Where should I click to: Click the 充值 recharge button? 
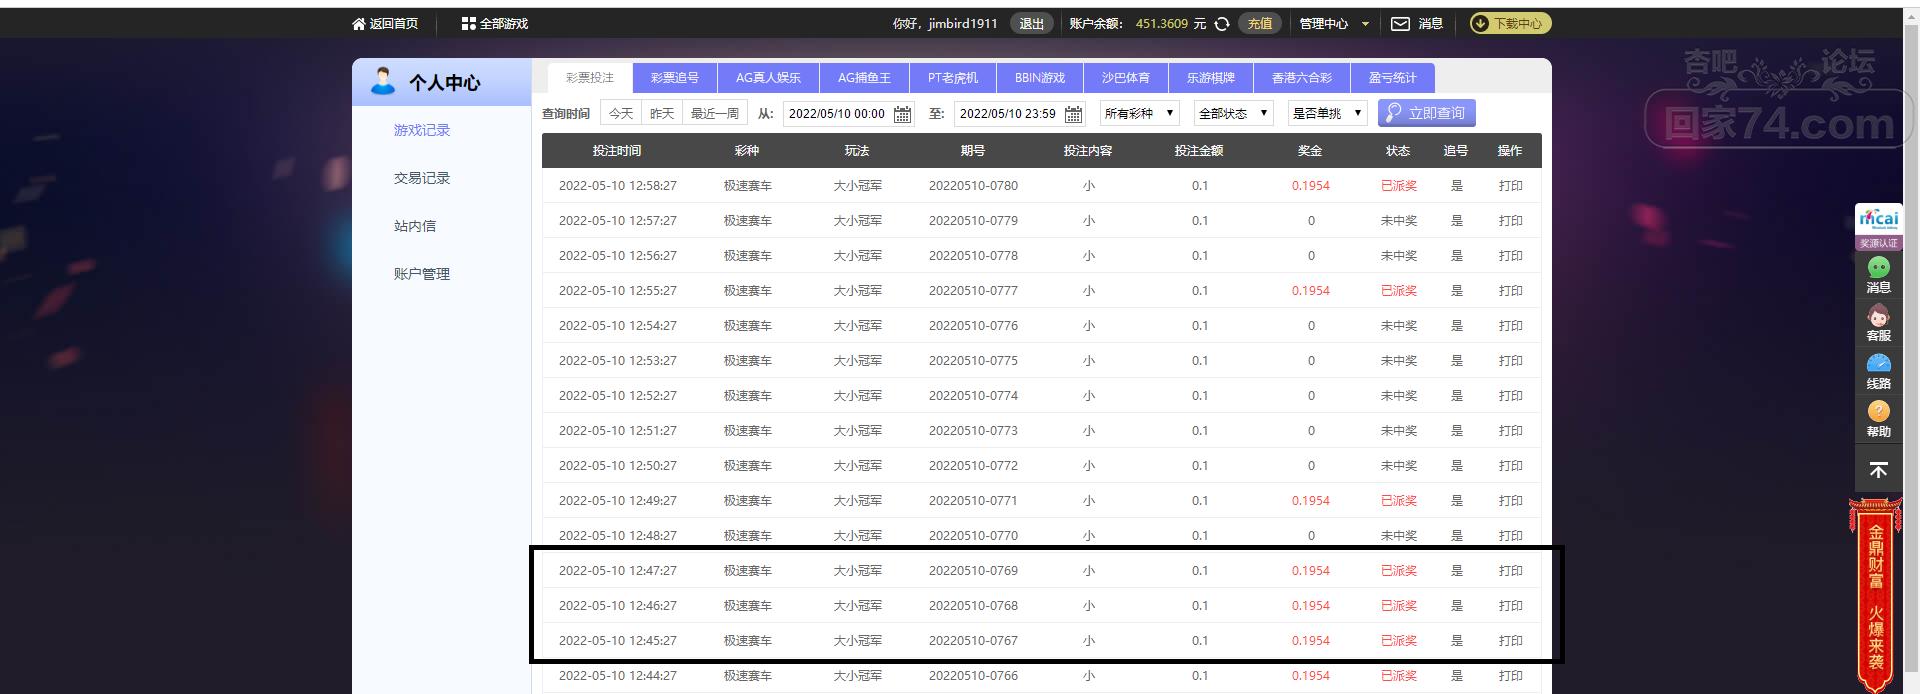point(1260,24)
